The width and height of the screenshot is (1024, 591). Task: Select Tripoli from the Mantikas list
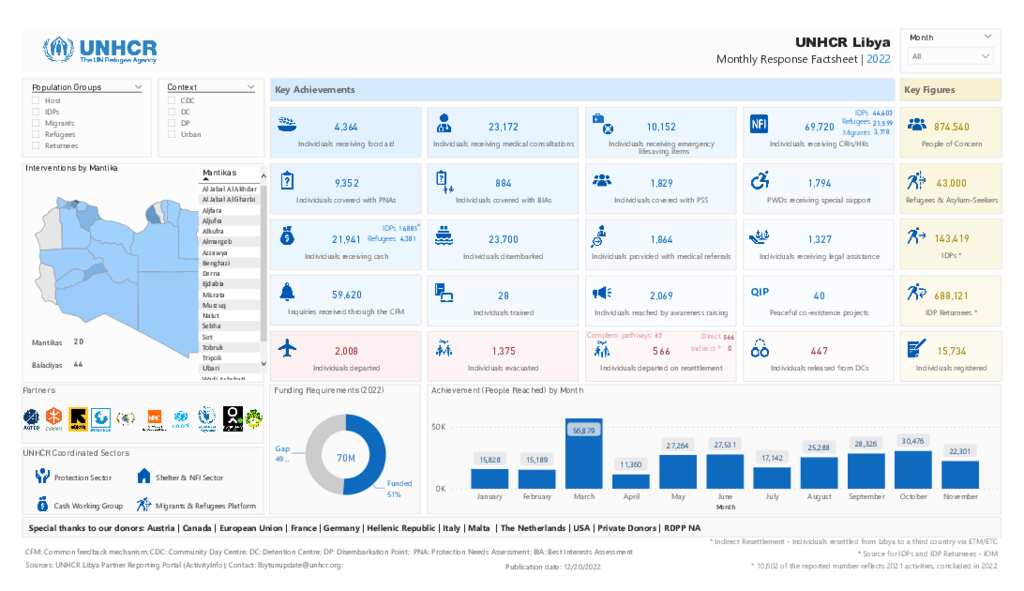tap(212, 358)
